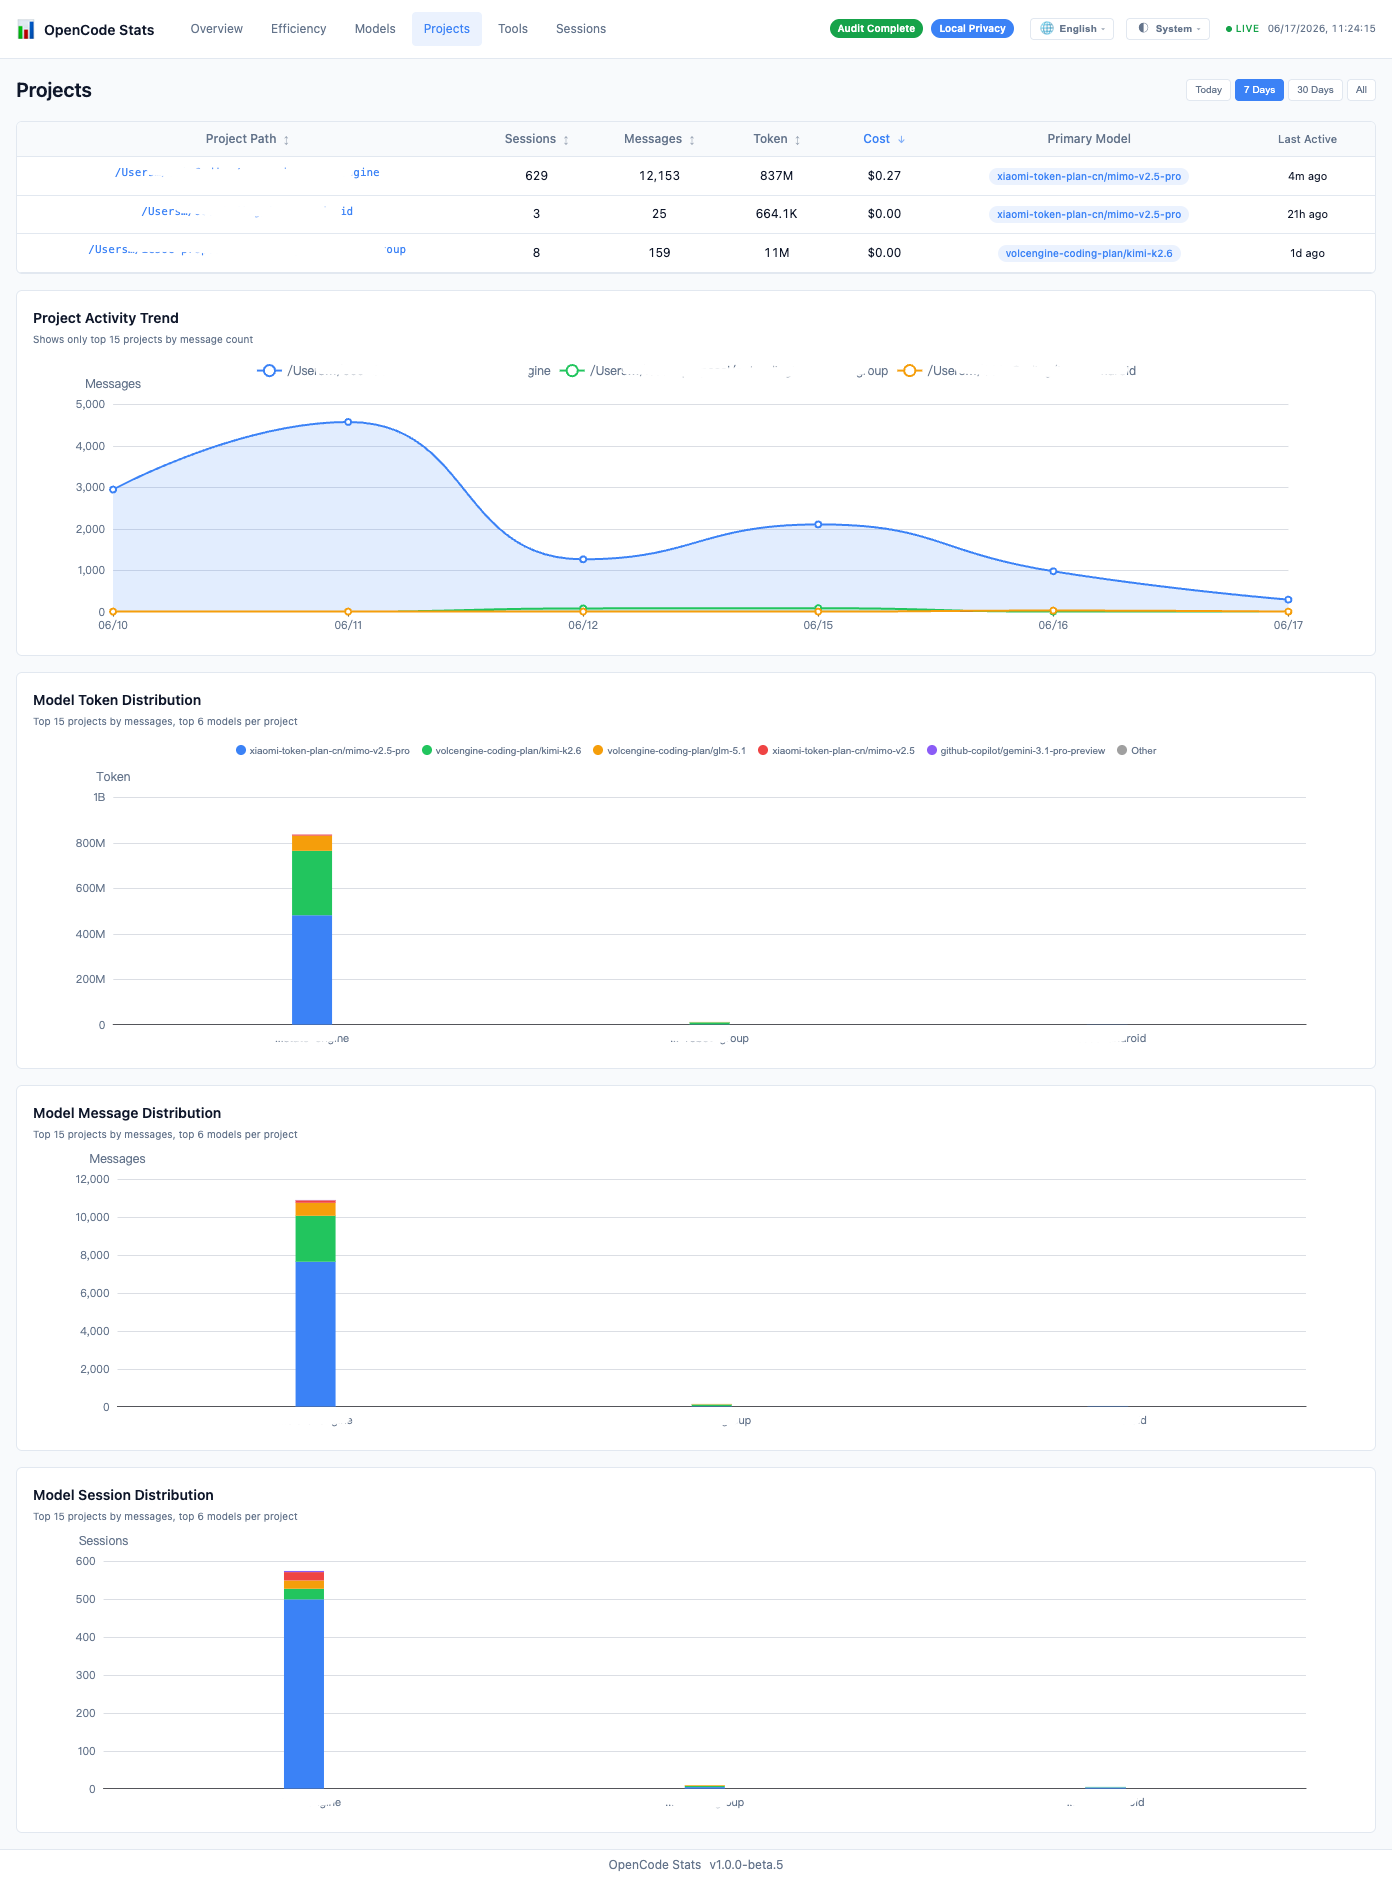Click the 12,153 messages cell
Image resolution: width=1392 pixels, height=1881 pixels.
click(x=659, y=176)
